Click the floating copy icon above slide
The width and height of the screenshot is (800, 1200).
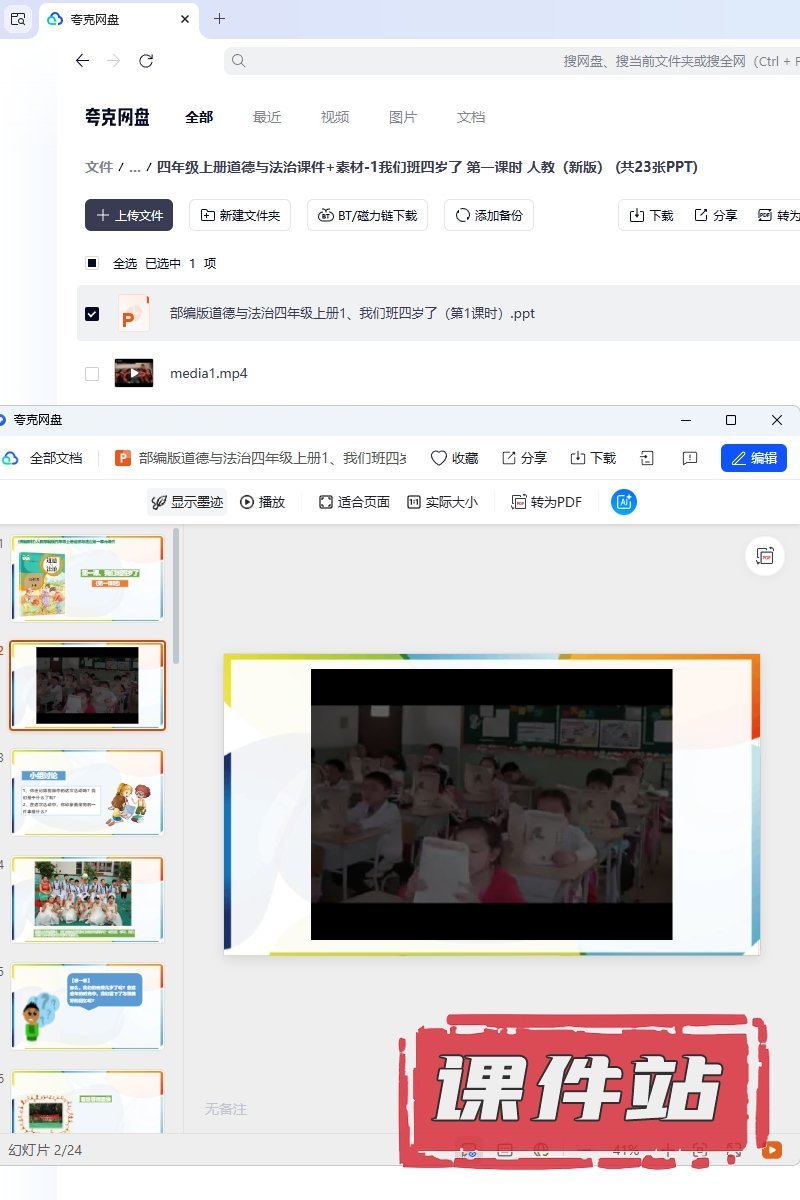coord(765,556)
